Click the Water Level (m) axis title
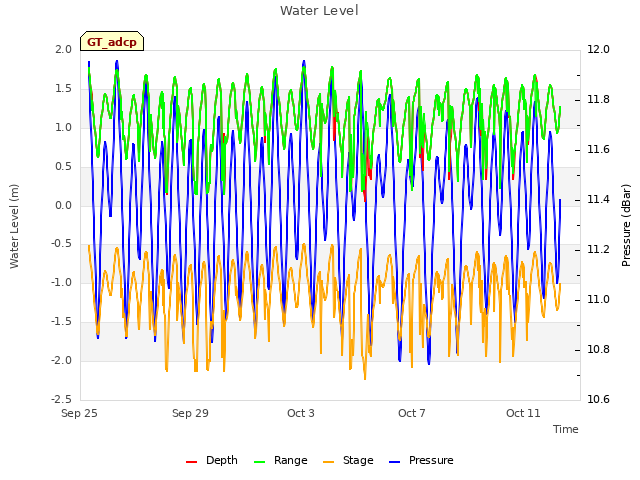Image resolution: width=640 pixels, height=480 pixels. coord(14,227)
